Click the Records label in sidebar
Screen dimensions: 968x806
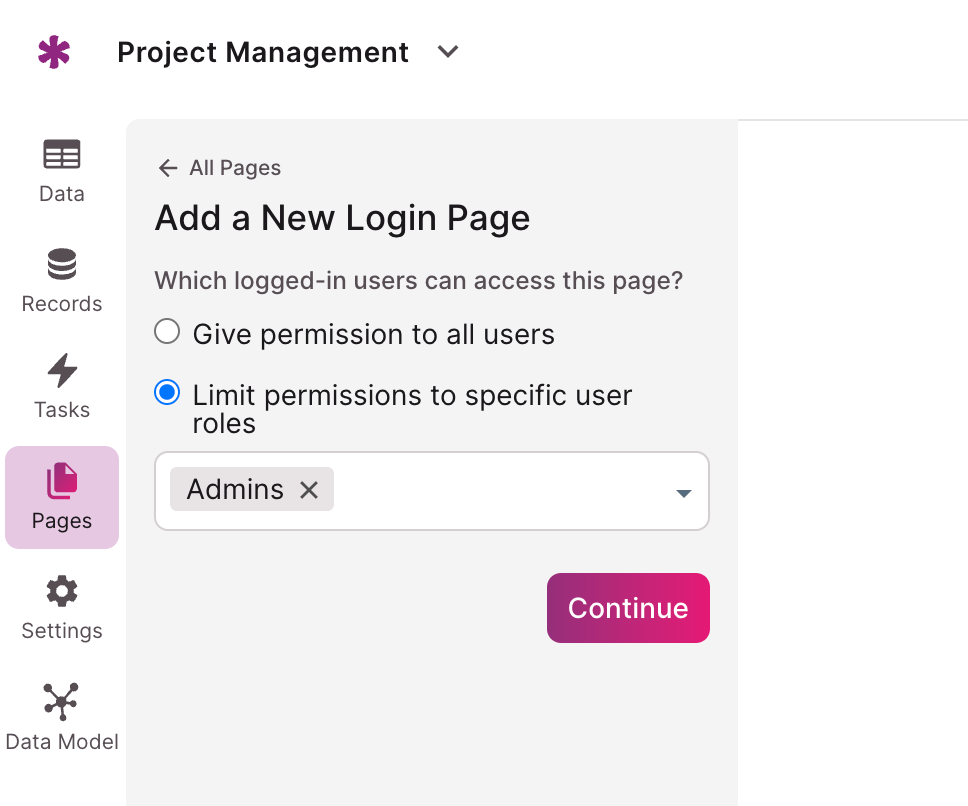(x=62, y=304)
